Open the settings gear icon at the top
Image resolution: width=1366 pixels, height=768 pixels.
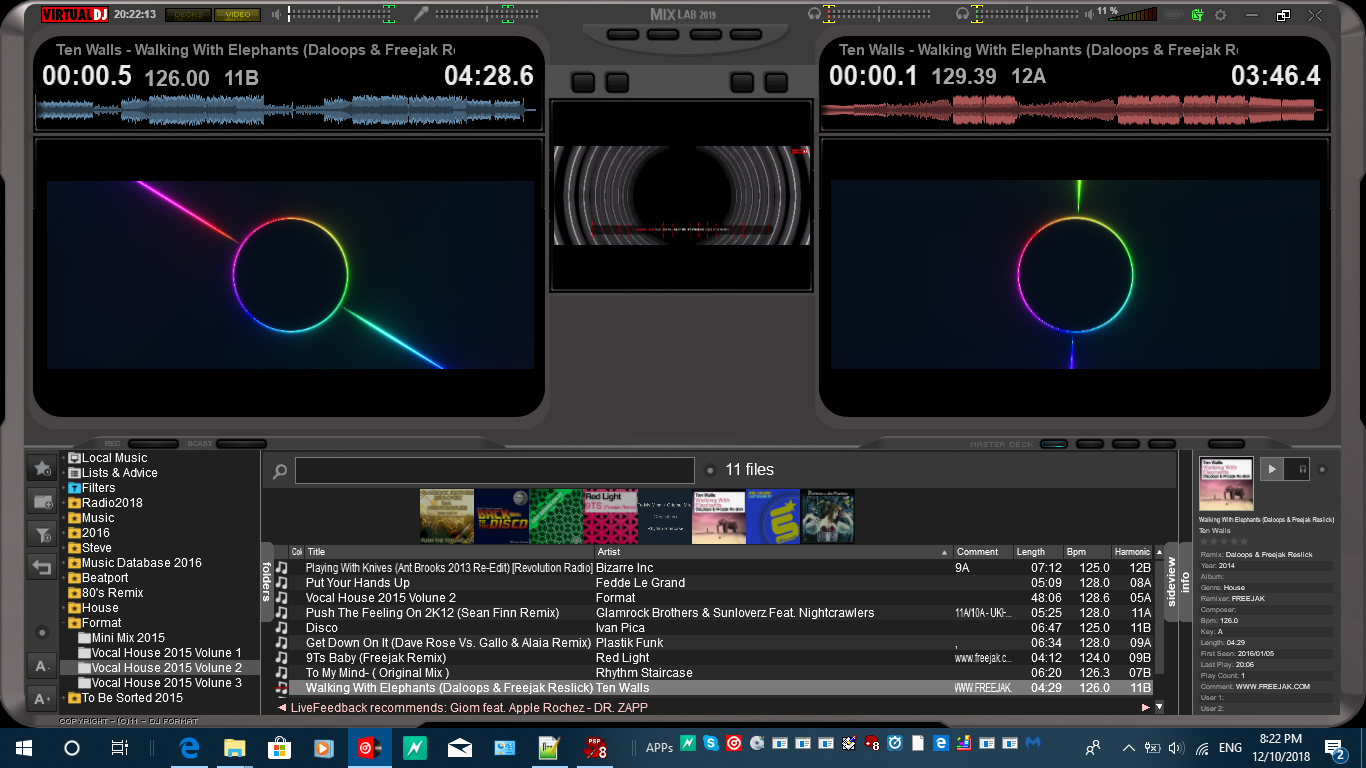click(1220, 15)
